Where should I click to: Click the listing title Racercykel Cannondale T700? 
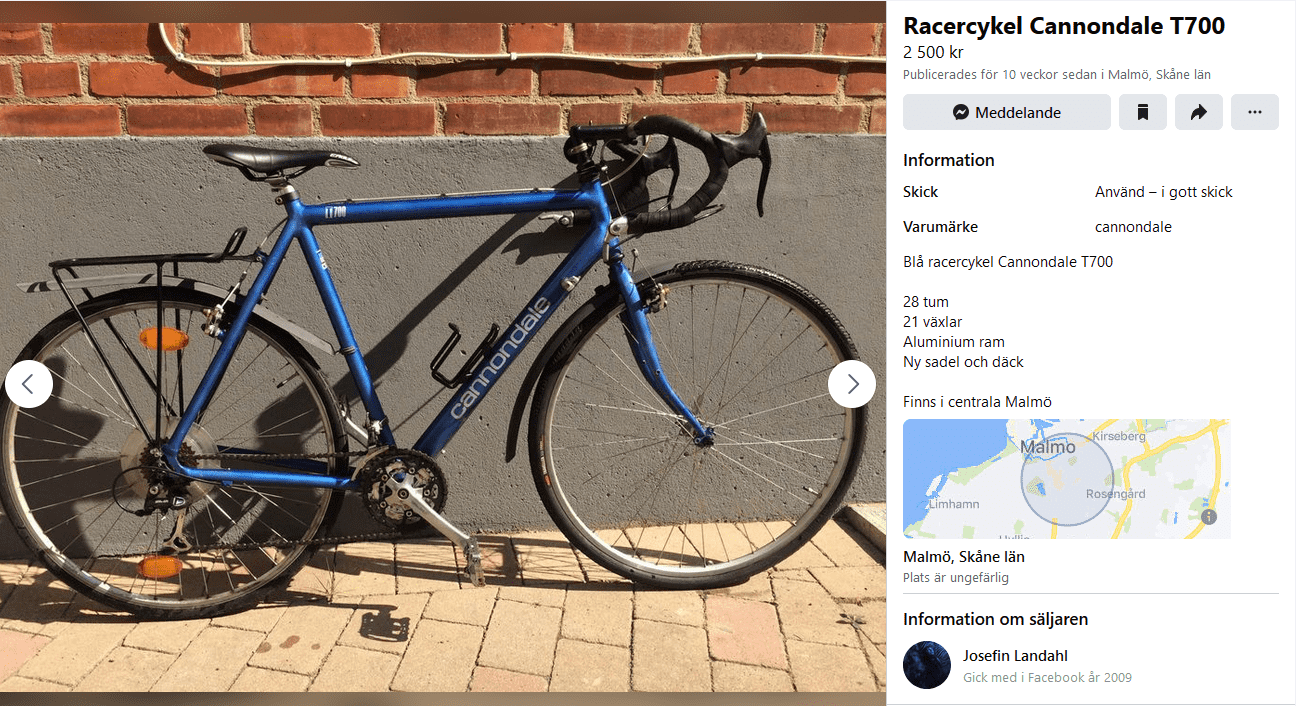pos(1064,26)
